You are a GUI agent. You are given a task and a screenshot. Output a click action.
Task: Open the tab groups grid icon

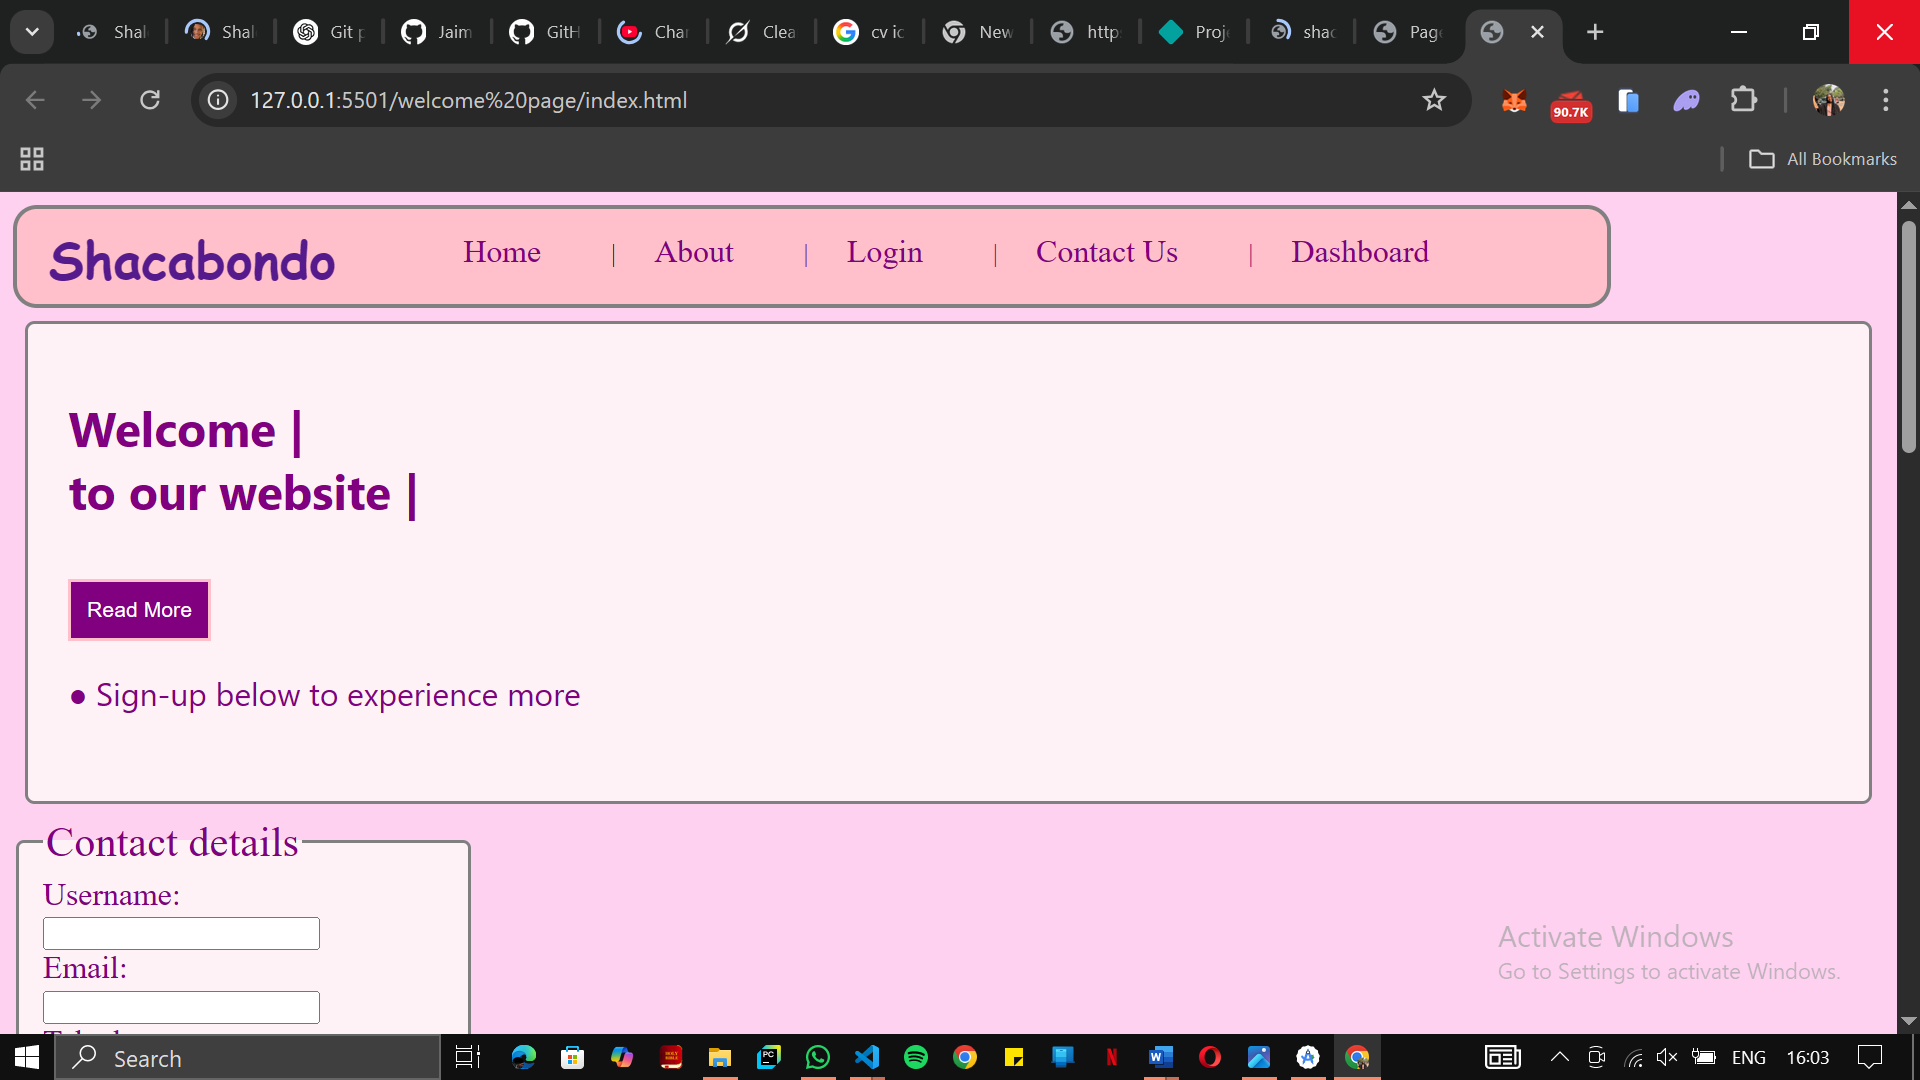[x=32, y=159]
